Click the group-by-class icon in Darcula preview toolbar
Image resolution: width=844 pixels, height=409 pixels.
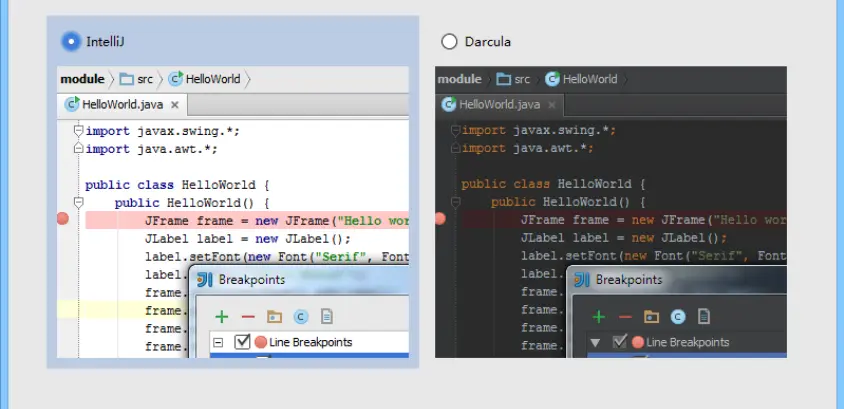pos(678,316)
